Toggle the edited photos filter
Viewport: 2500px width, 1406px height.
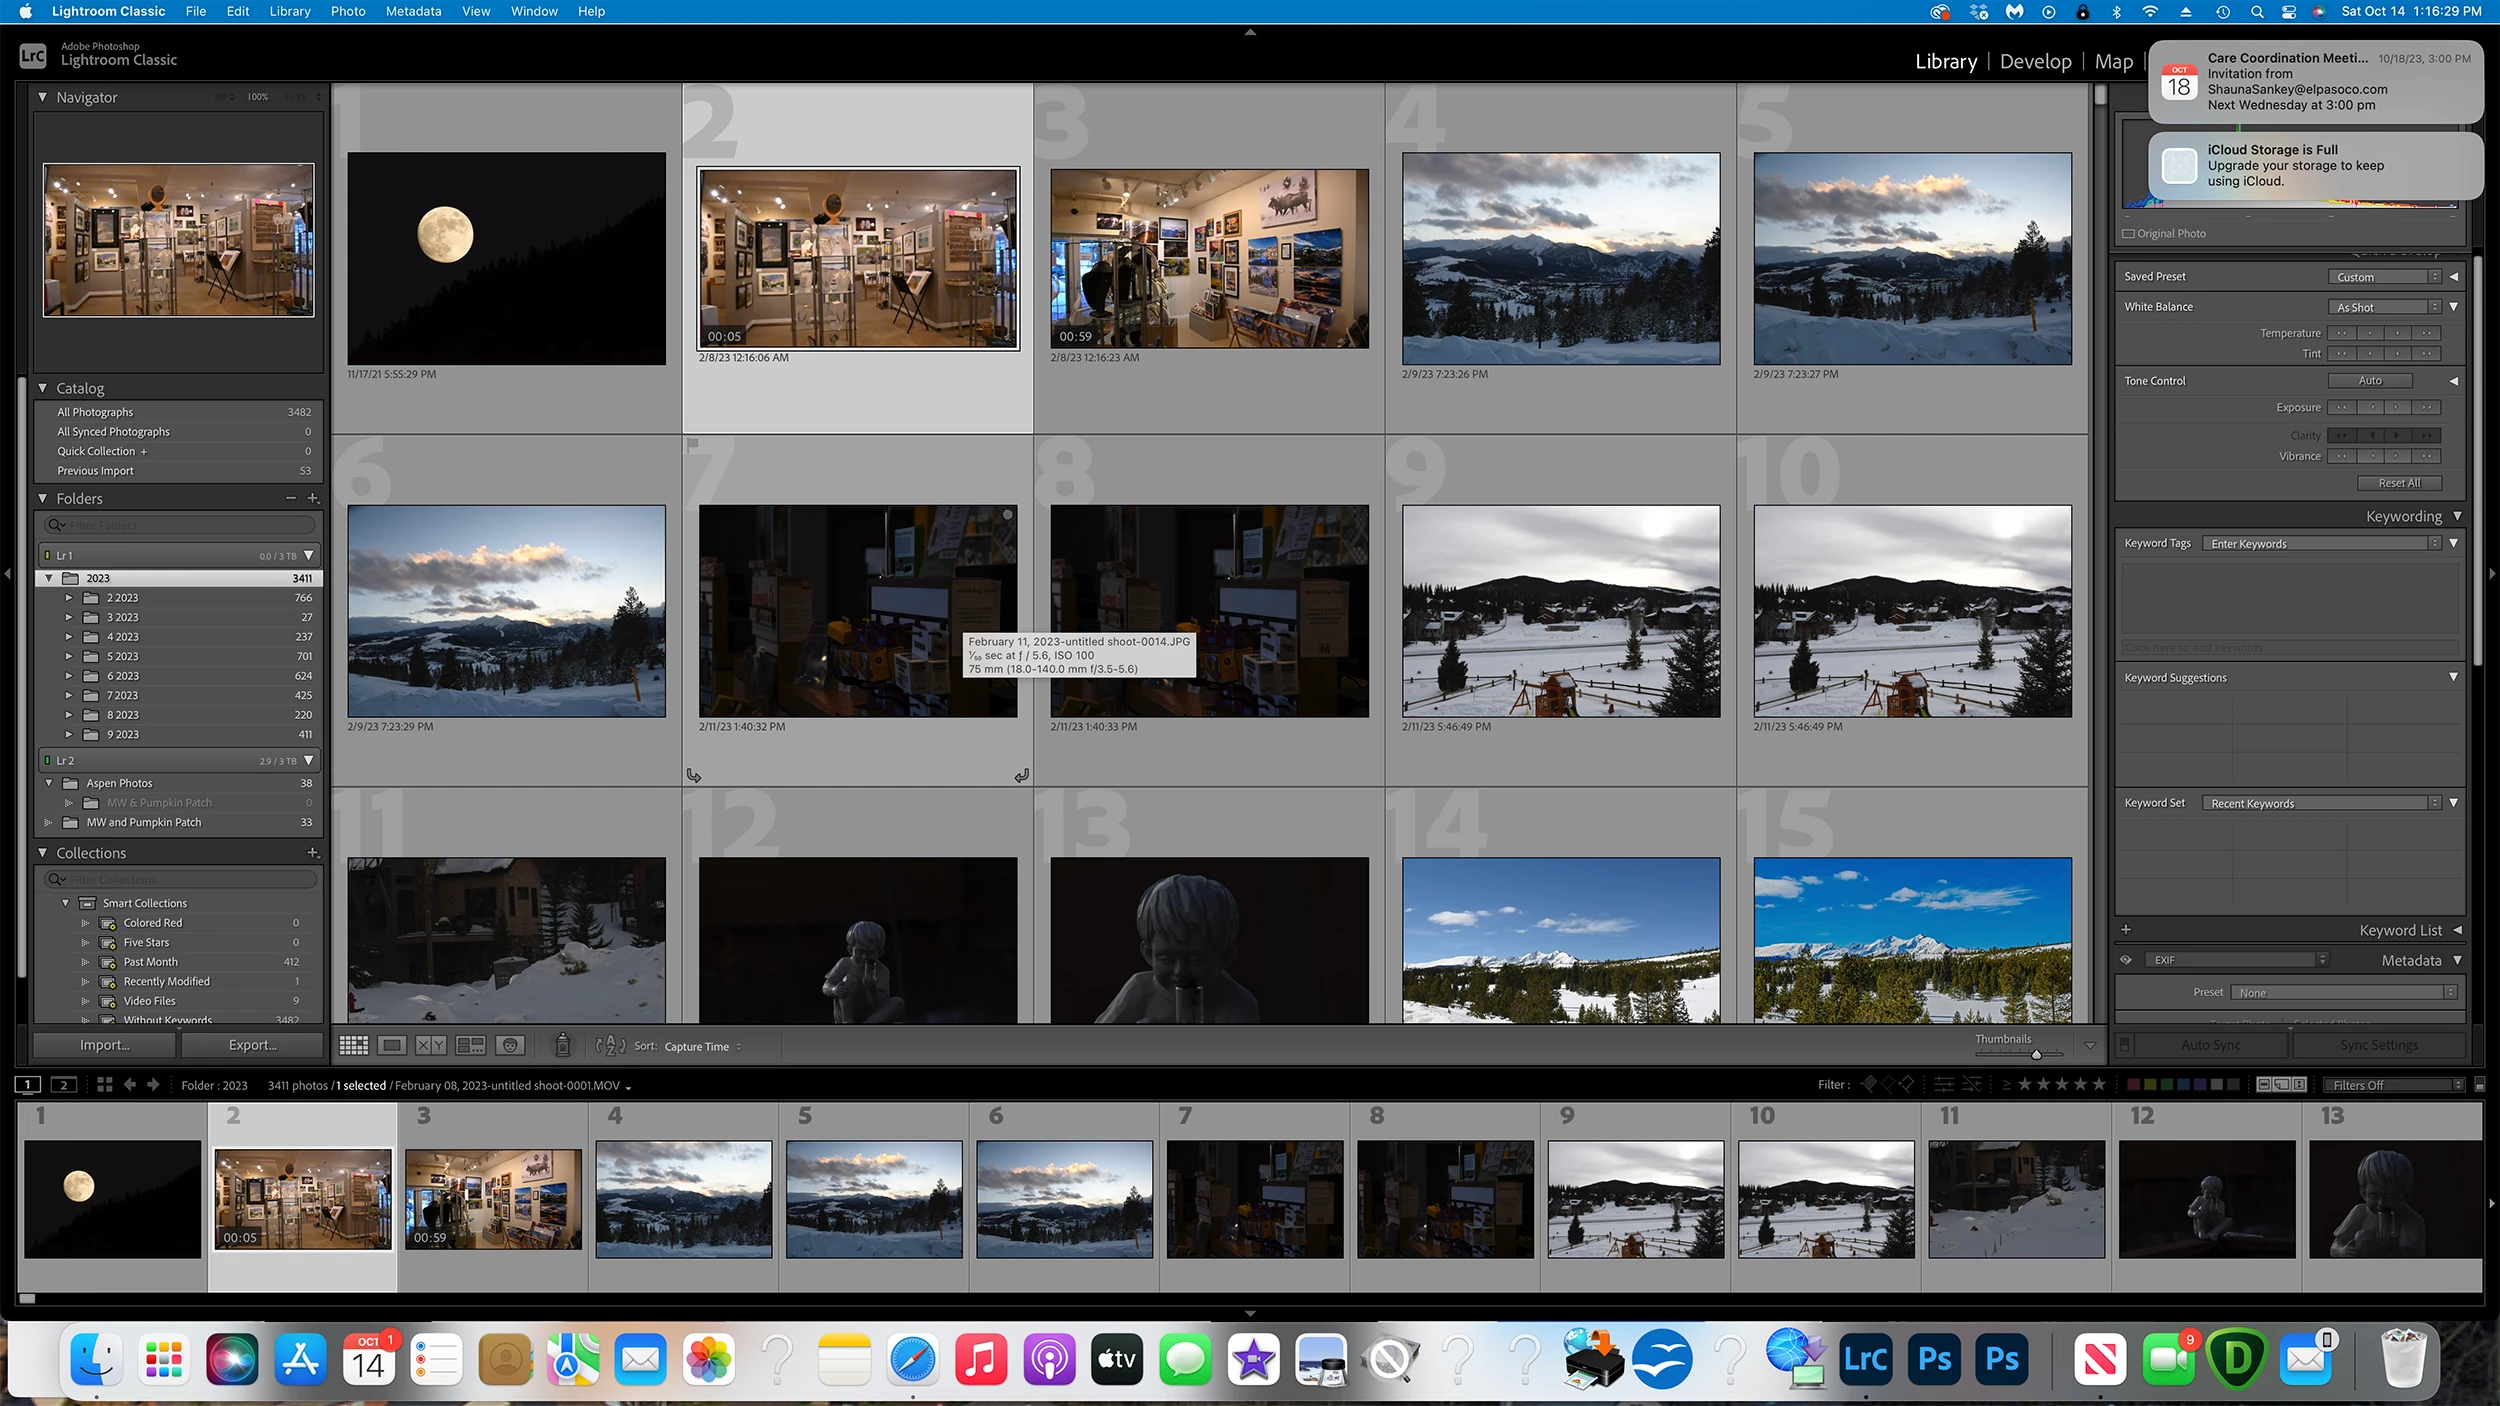click(x=1944, y=1085)
